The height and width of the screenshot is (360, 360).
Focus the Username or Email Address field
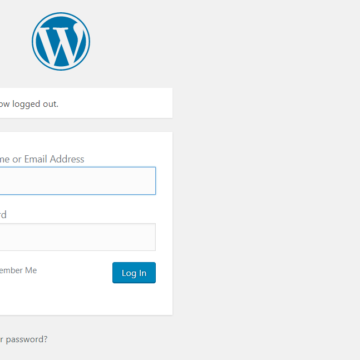click(77, 181)
